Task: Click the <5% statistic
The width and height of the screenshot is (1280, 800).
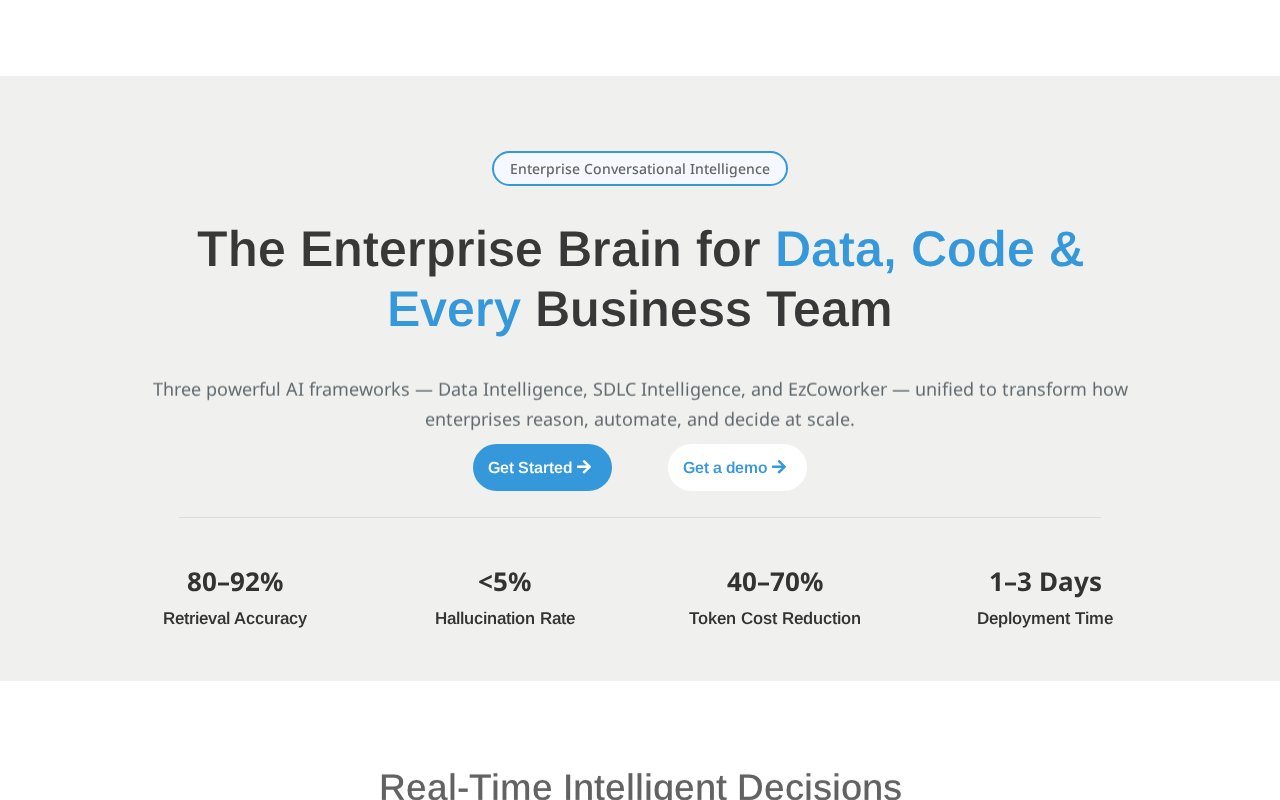Action: click(x=505, y=581)
